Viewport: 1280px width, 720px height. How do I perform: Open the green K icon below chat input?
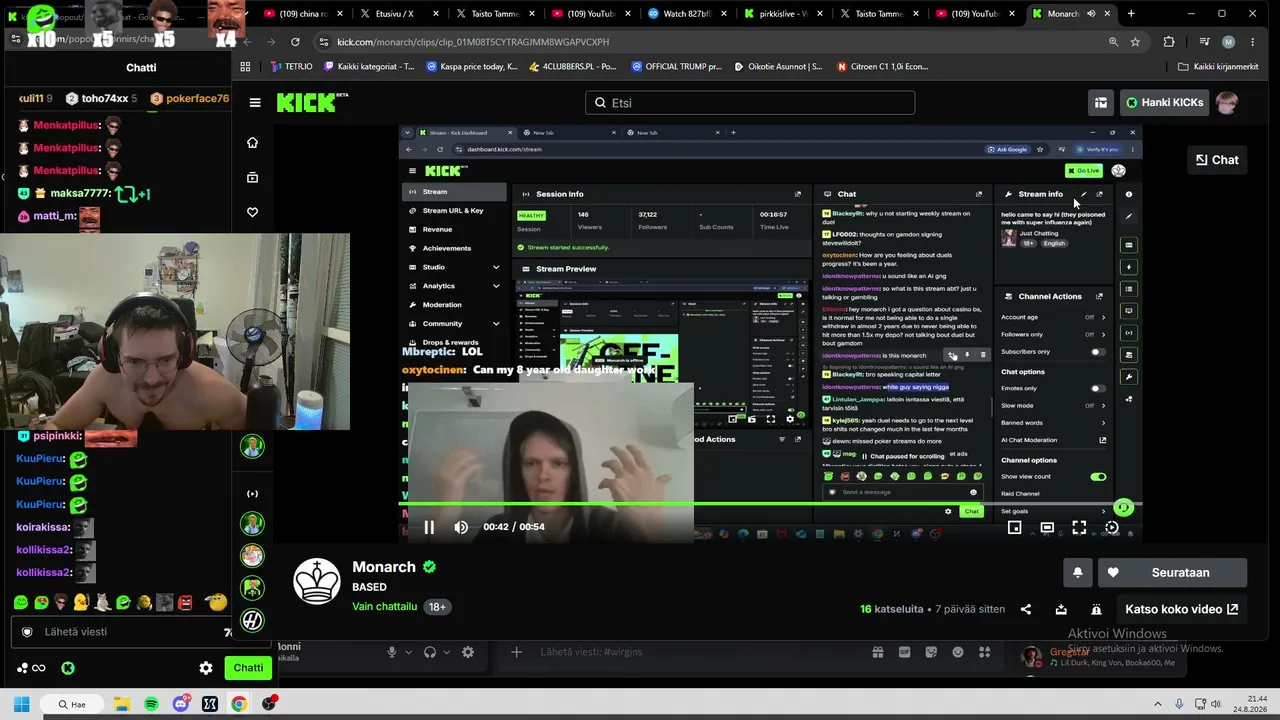[68, 668]
